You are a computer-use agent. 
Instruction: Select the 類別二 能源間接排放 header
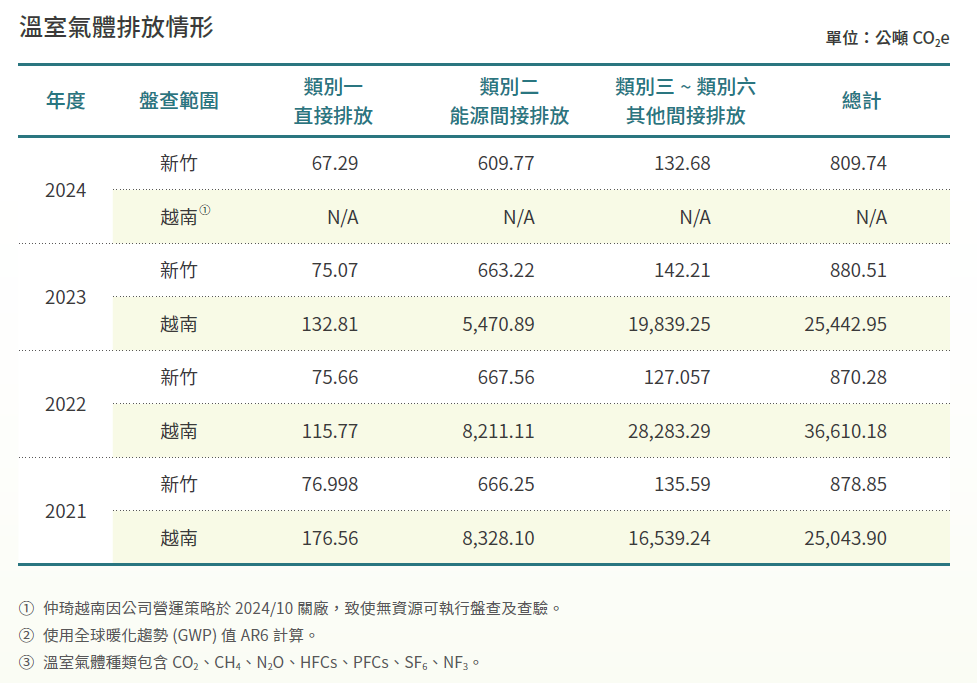click(509, 101)
